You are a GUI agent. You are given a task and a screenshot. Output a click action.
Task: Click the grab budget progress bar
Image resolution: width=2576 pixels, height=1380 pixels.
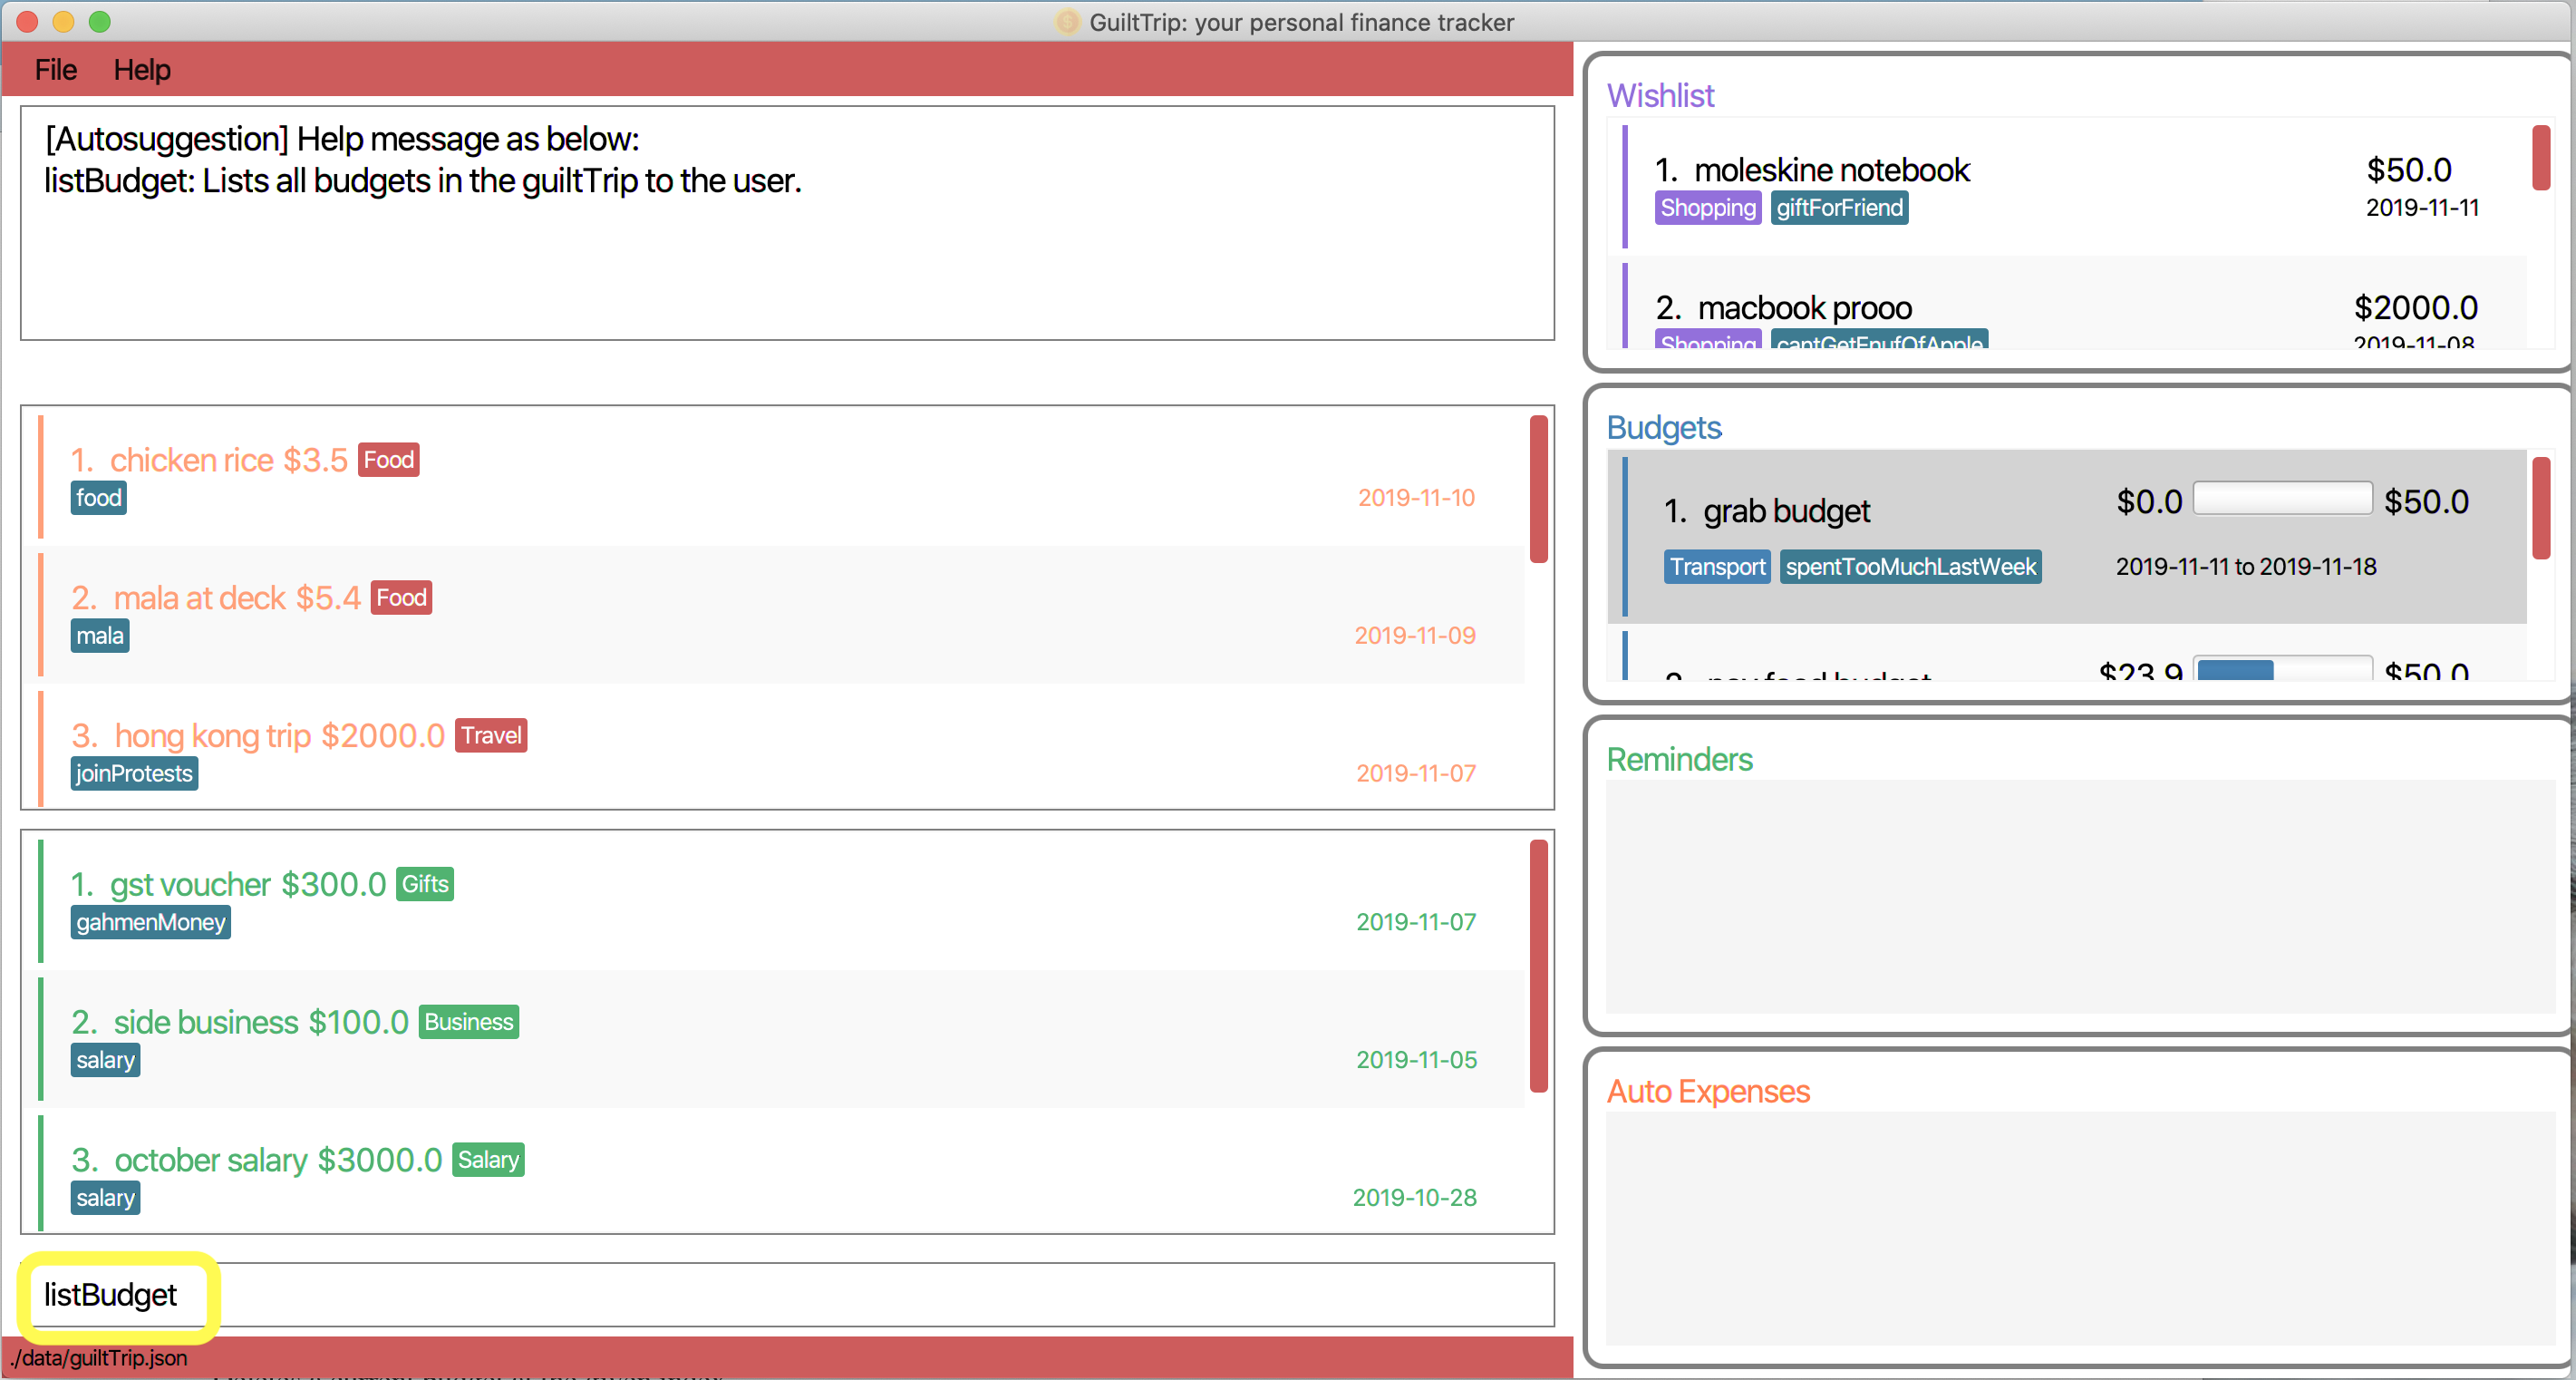[x=2283, y=498]
